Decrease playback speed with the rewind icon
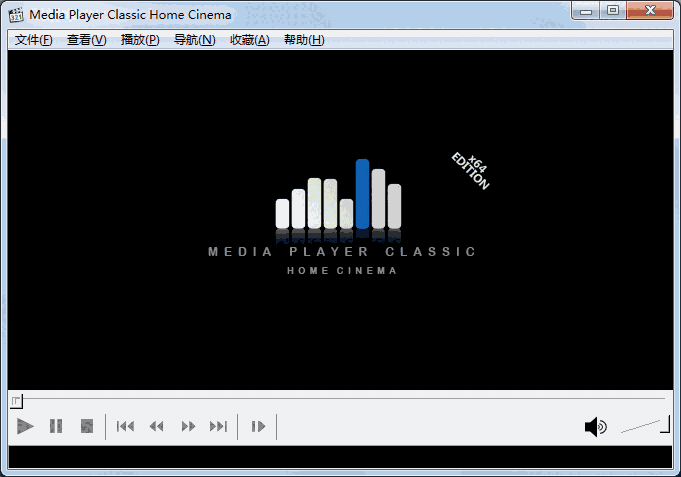The width and height of the screenshot is (681, 477). click(x=156, y=427)
